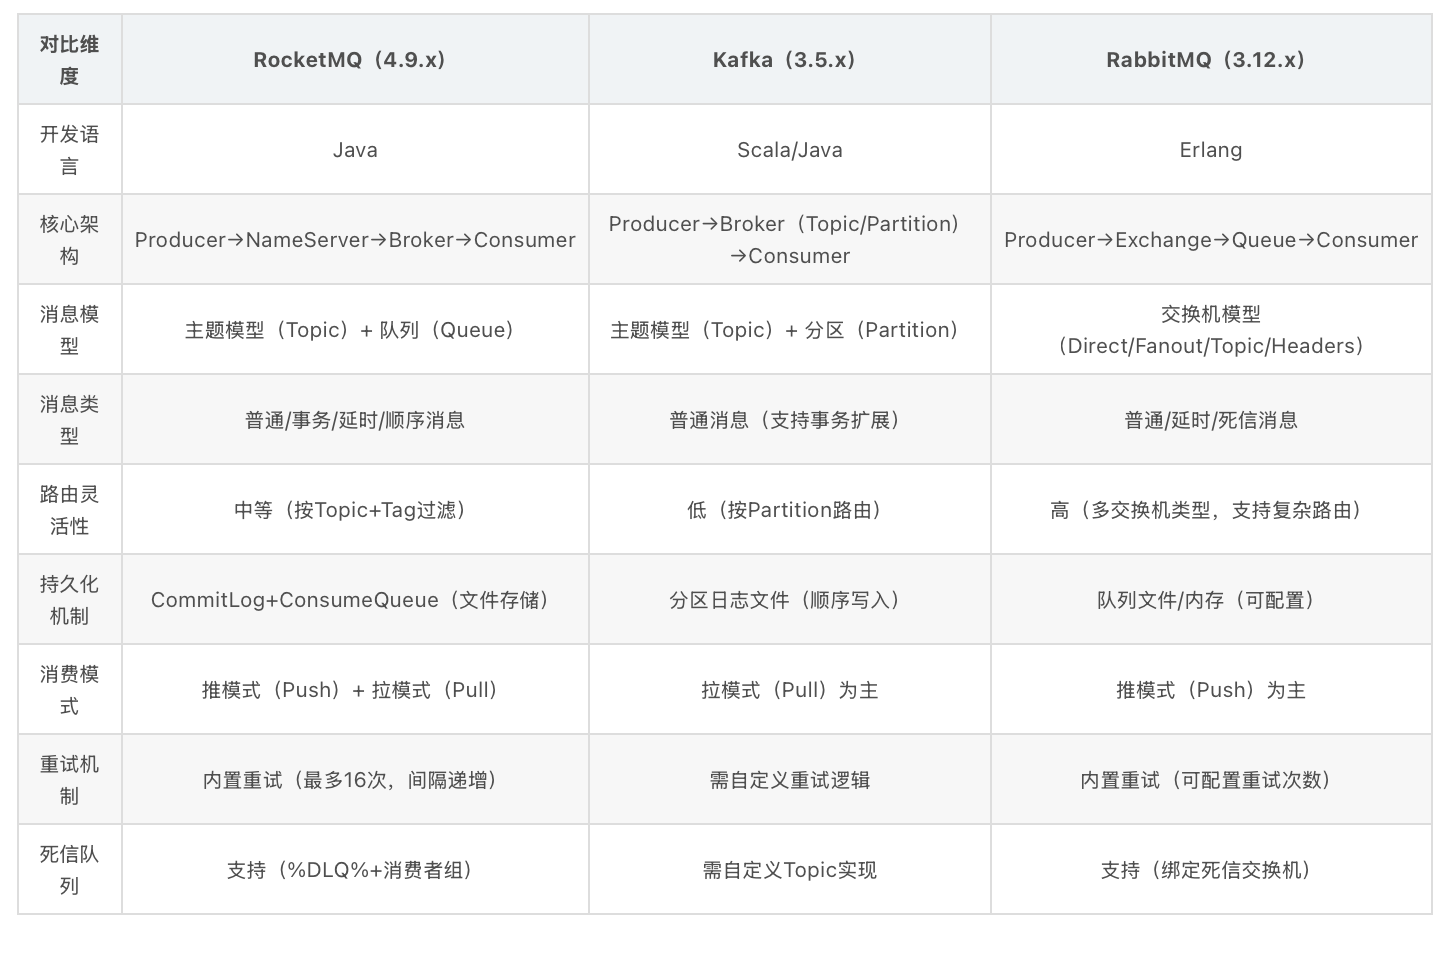The width and height of the screenshot is (1442, 960).
Task: Select the RabbitMQ（3.12.x）column header
Action: point(1211,59)
